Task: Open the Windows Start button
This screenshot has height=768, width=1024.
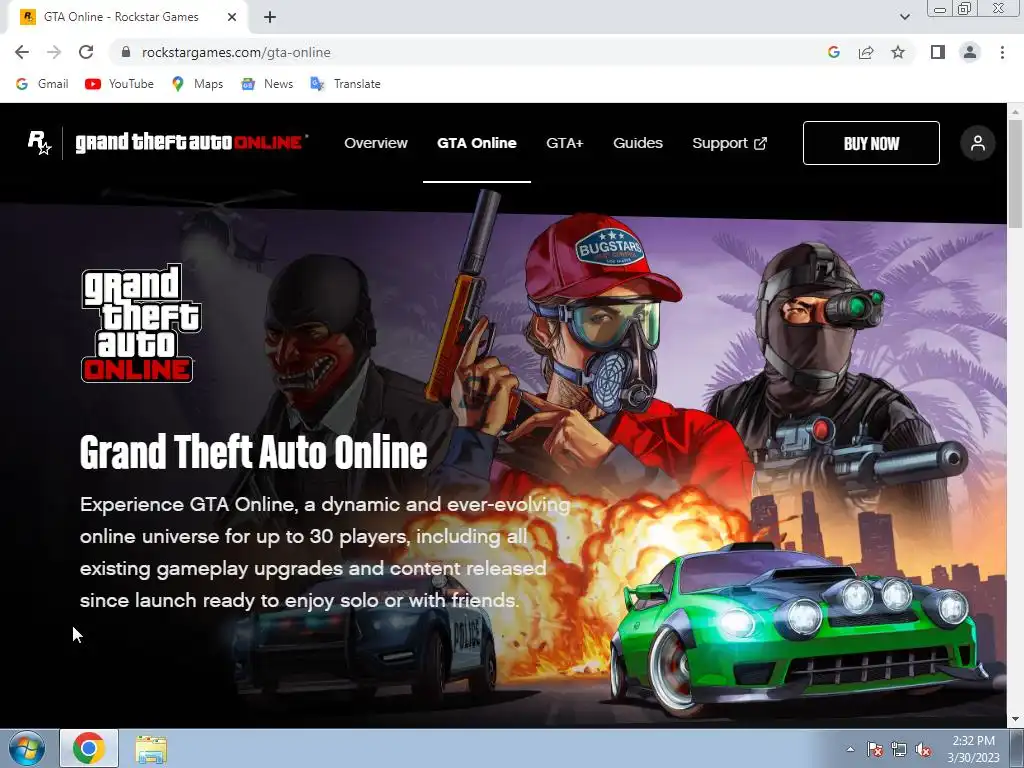Action: pos(27,749)
